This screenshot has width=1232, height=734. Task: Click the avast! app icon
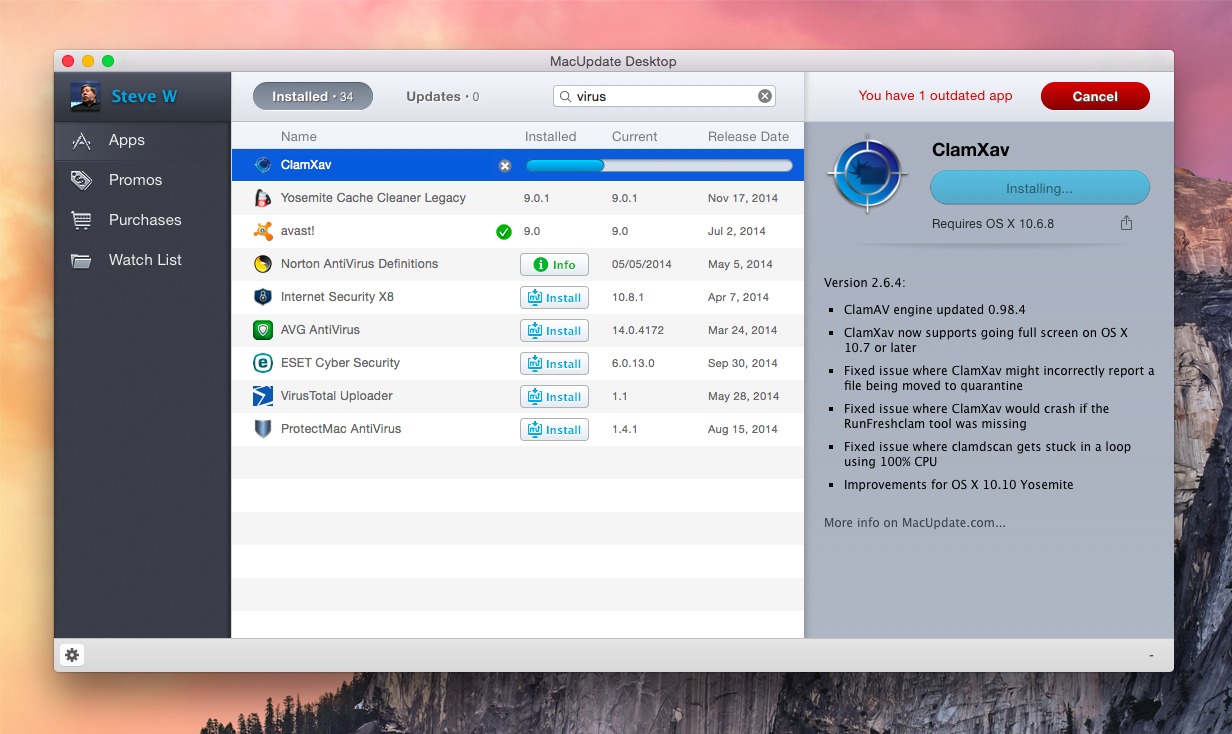click(x=263, y=231)
